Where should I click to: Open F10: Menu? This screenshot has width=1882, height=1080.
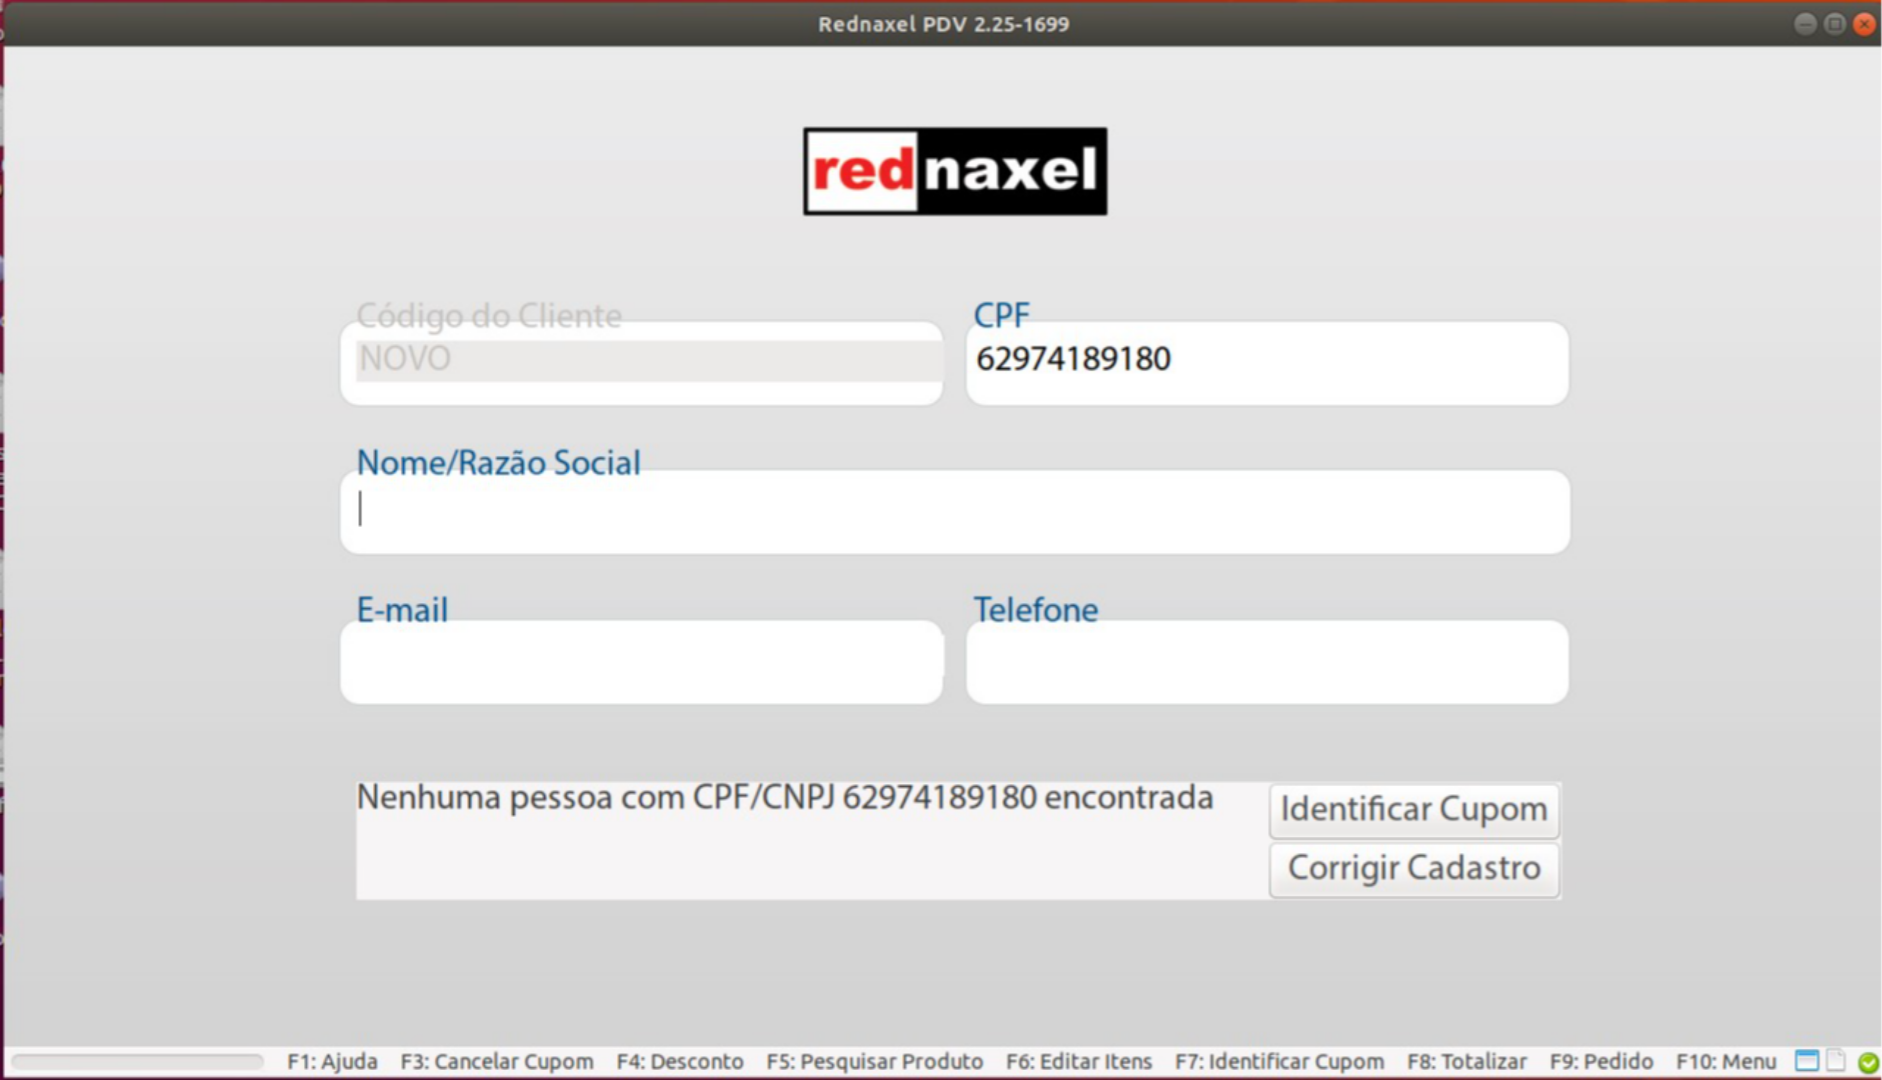pos(1725,1061)
